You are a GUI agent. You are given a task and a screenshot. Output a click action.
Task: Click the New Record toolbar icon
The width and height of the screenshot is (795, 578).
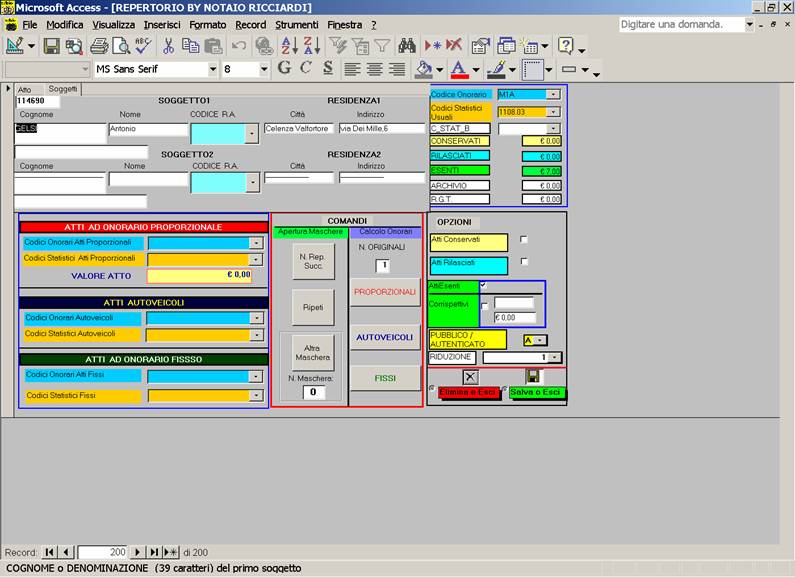[x=432, y=46]
